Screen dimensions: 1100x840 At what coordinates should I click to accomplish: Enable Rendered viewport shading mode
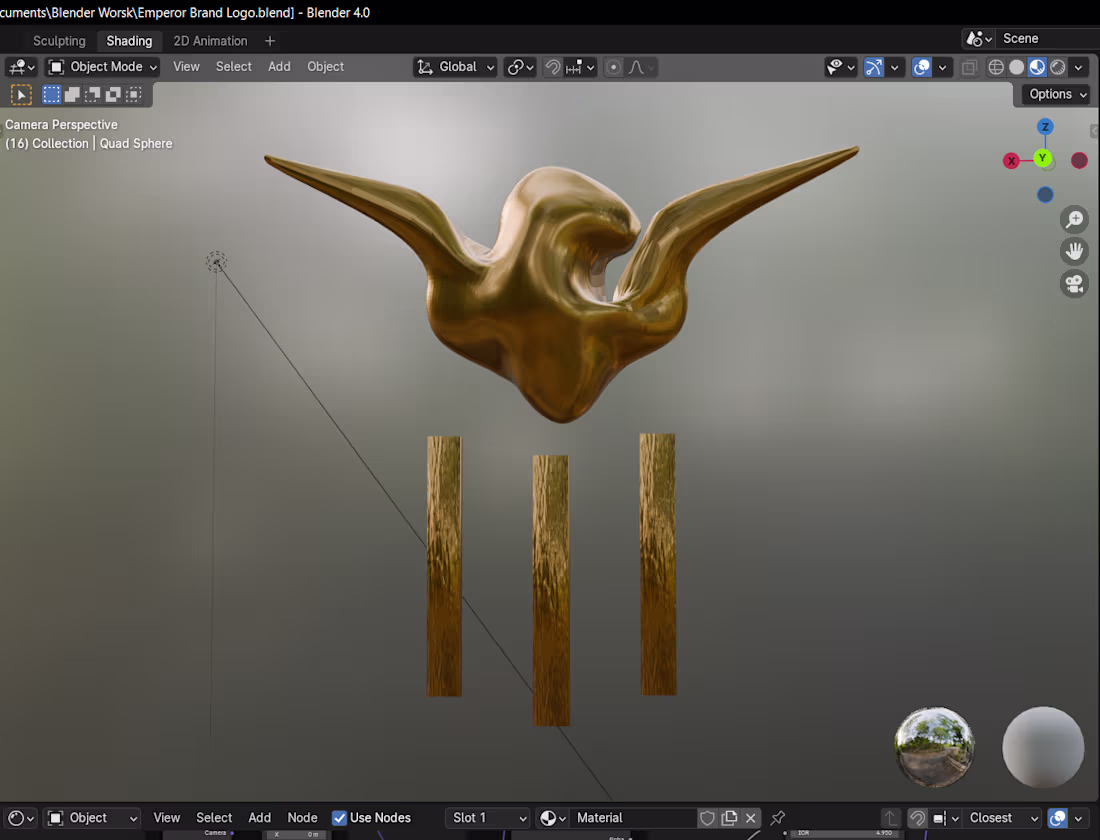[x=1057, y=67]
